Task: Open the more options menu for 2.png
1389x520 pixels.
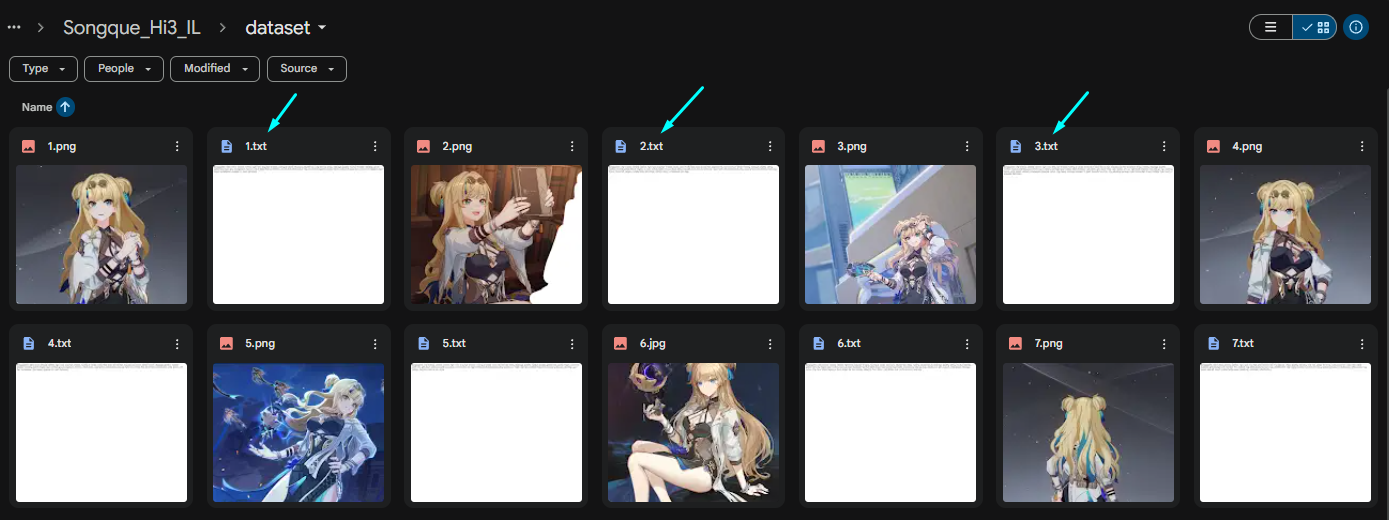Action: (x=572, y=146)
